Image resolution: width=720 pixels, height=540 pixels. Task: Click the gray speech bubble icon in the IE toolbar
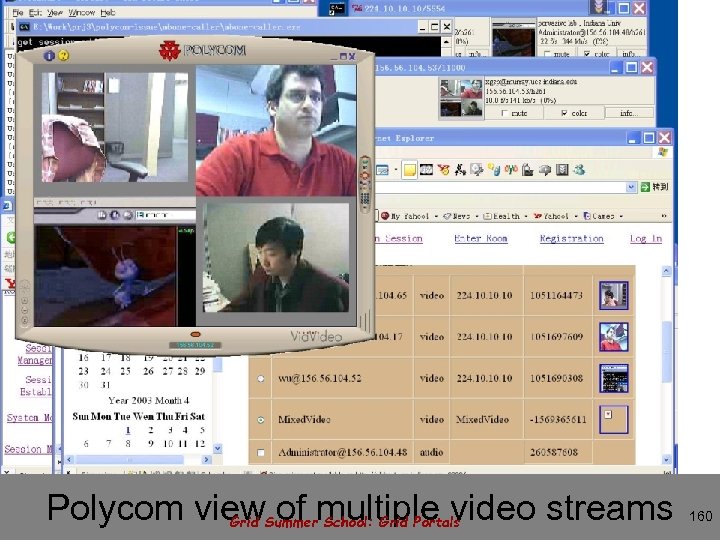coord(545,170)
